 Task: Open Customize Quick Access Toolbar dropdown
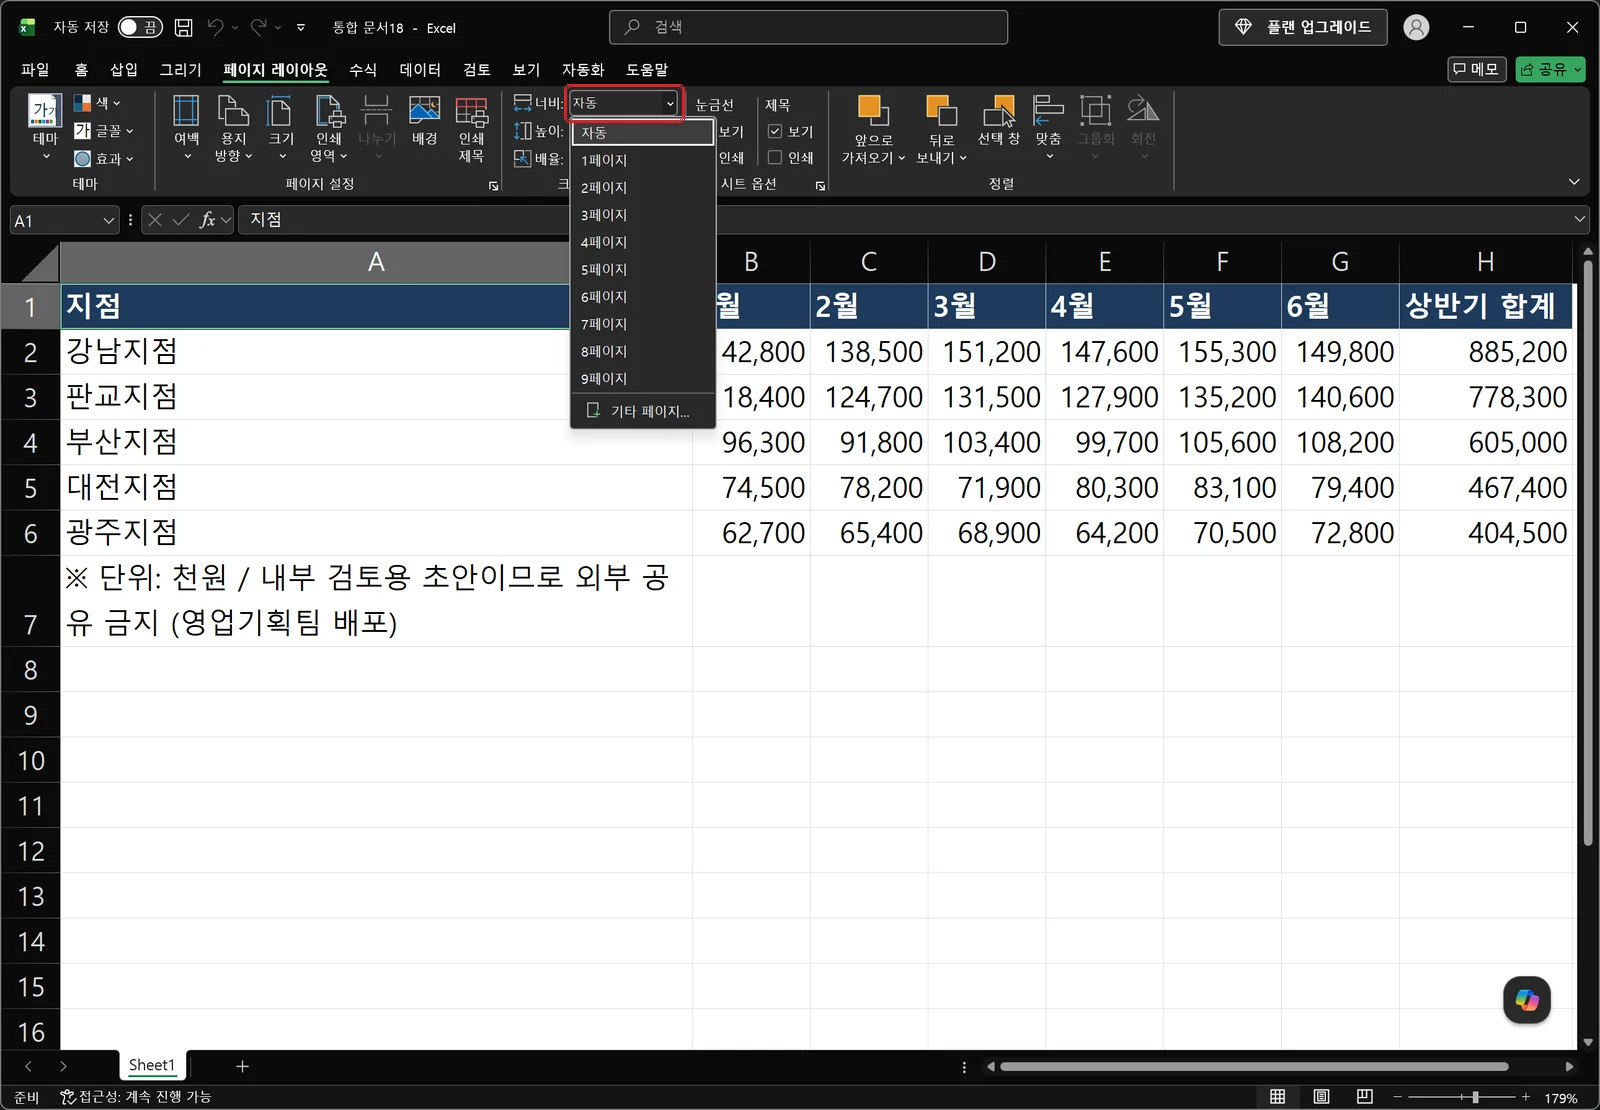(301, 28)
